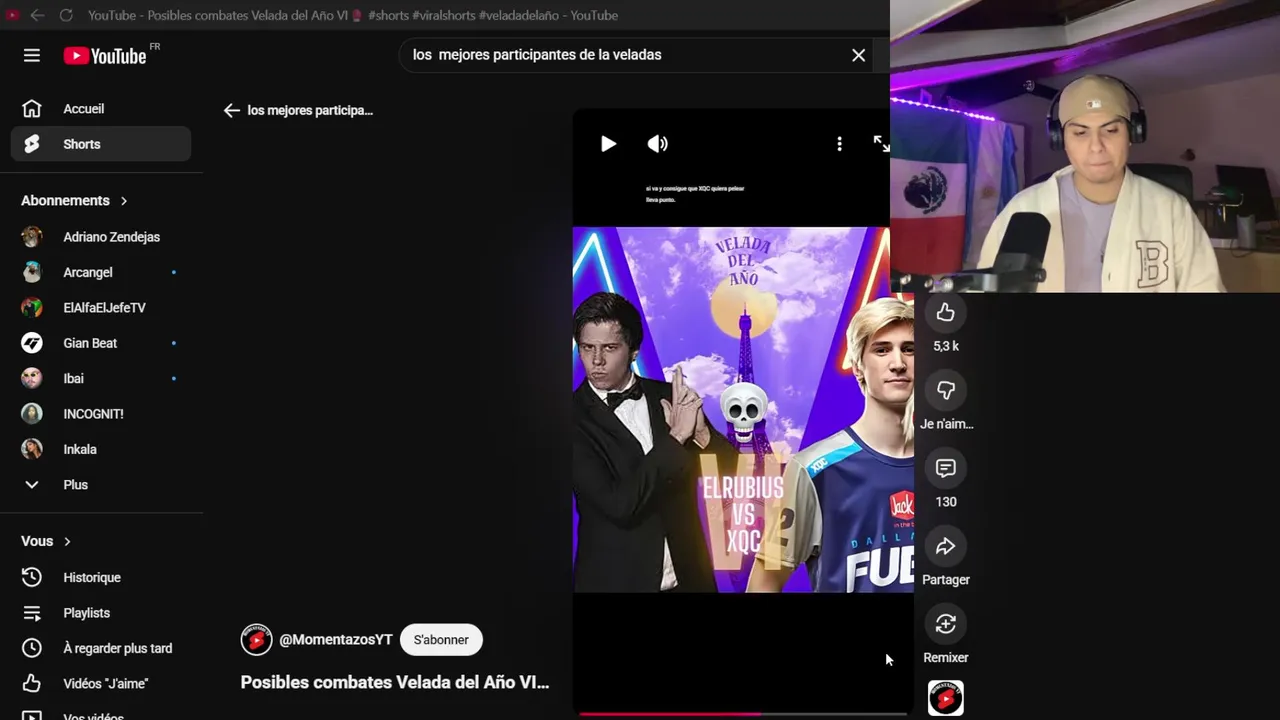Go back with the left arrow

click(x=232, y=111)
